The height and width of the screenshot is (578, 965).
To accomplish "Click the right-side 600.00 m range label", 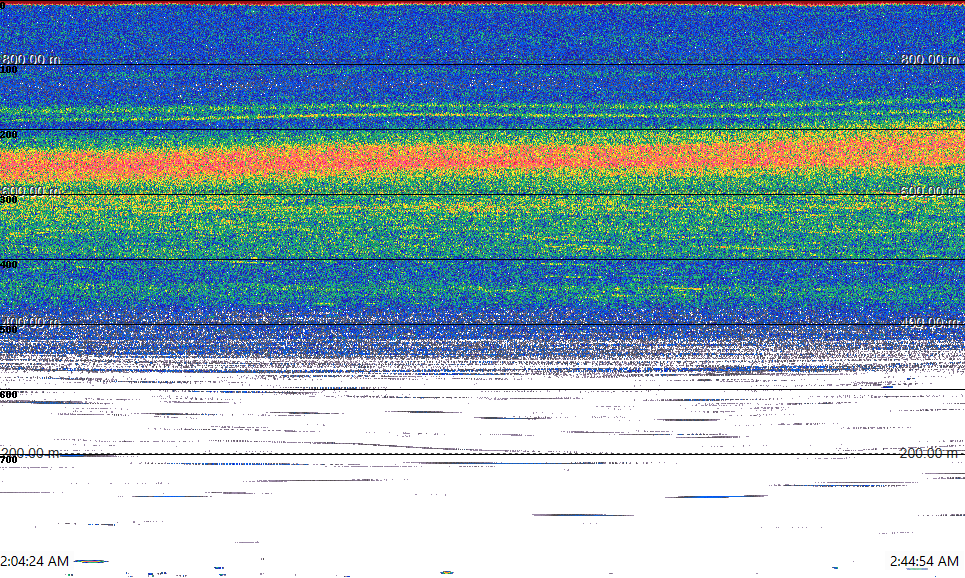I will tap(930, 191).
